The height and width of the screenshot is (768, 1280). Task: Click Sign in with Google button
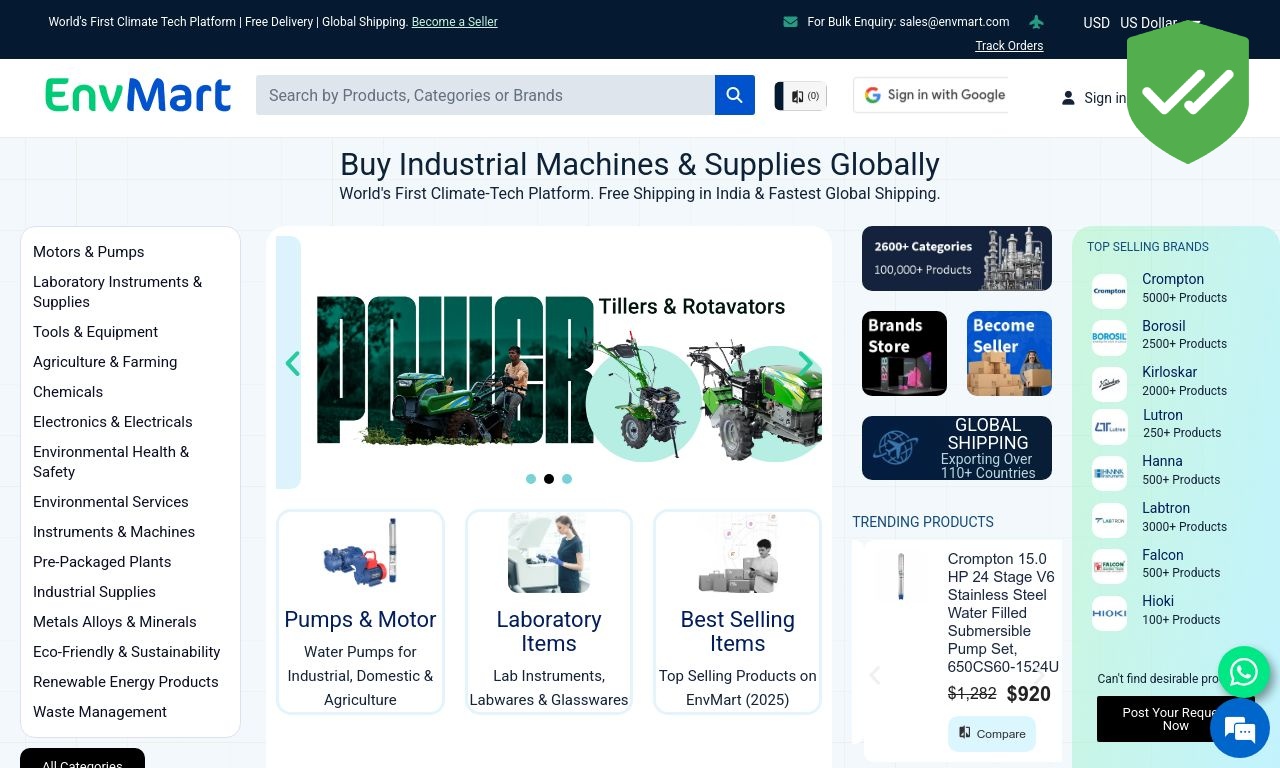[x=931, y=95]
